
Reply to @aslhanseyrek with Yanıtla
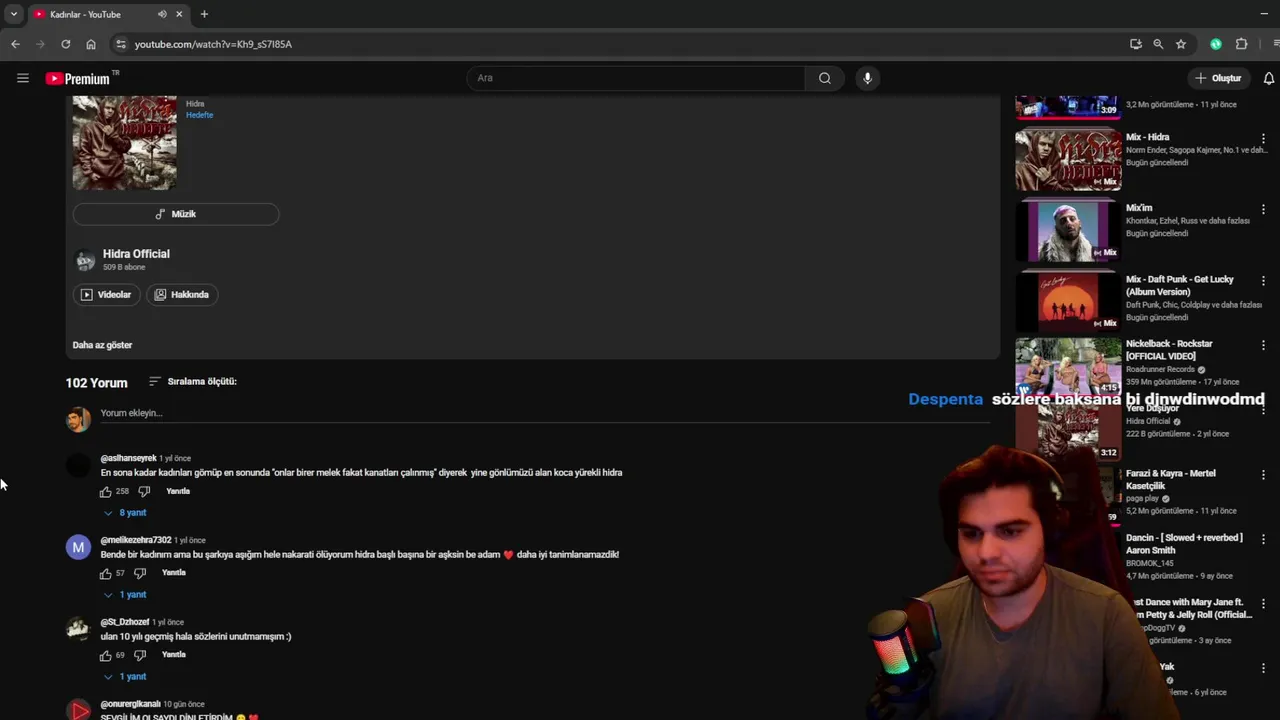click(x=178, y=492)
